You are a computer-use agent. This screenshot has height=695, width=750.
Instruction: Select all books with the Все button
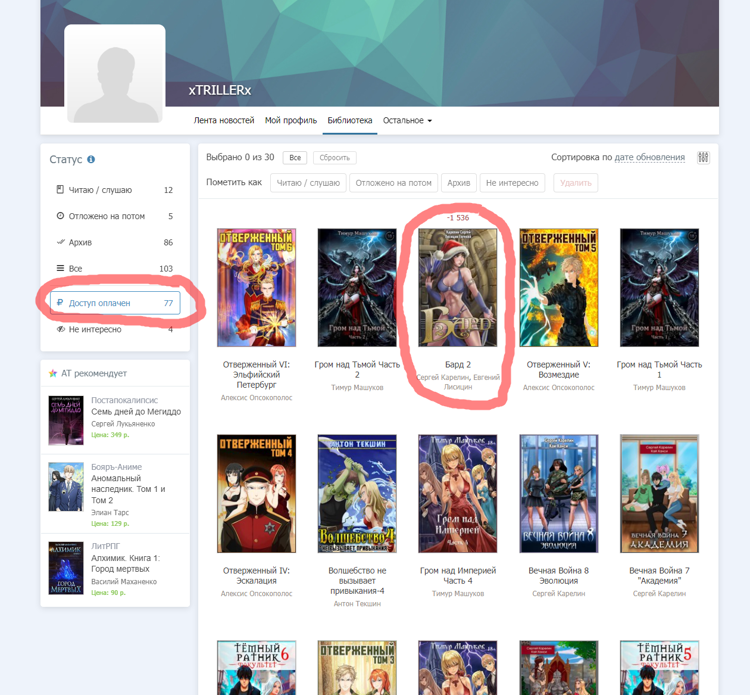coord(294,158)
